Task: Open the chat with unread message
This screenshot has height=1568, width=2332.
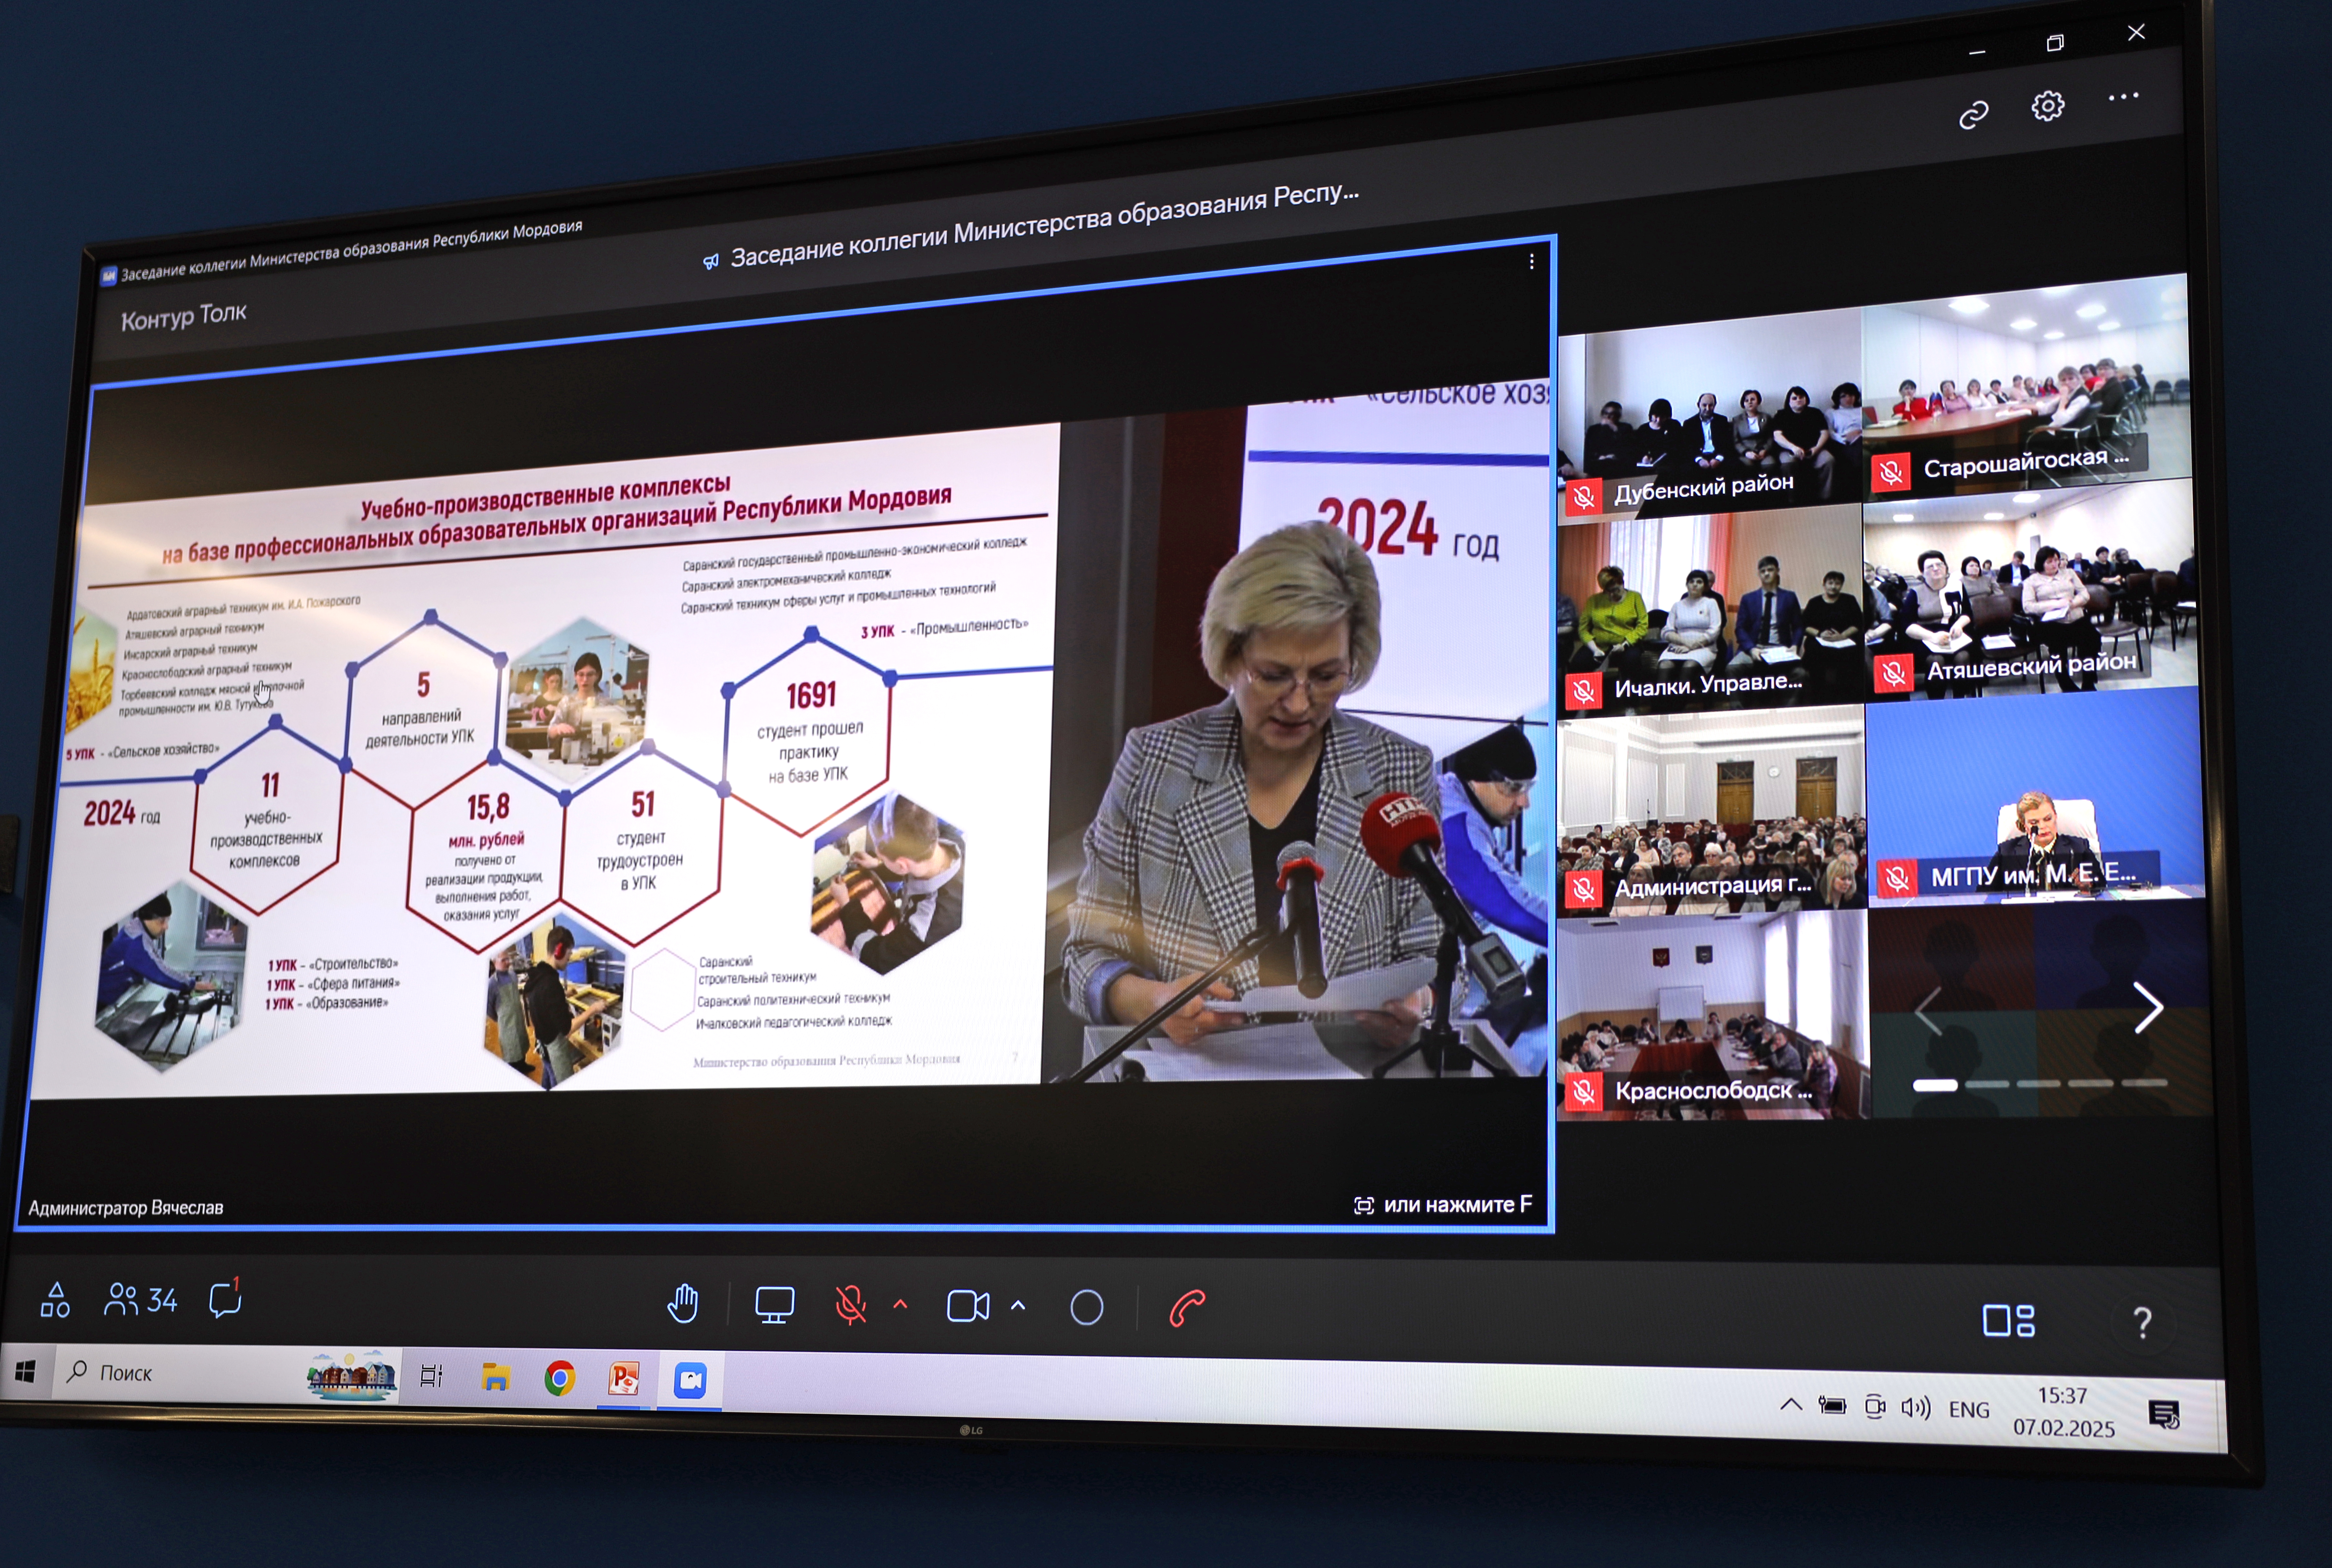Action: tap(225, 1300)
